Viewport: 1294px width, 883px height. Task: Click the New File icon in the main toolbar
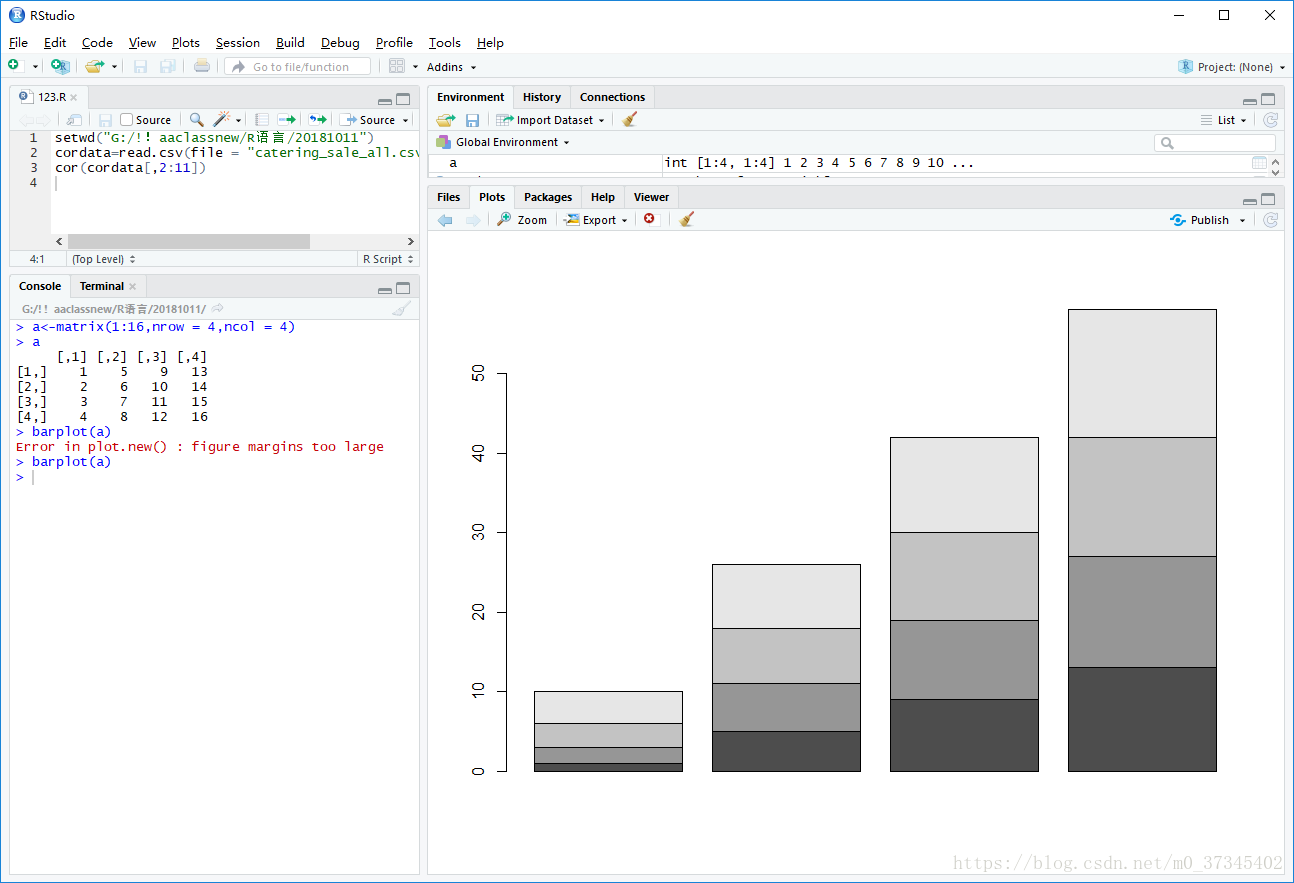14,66
